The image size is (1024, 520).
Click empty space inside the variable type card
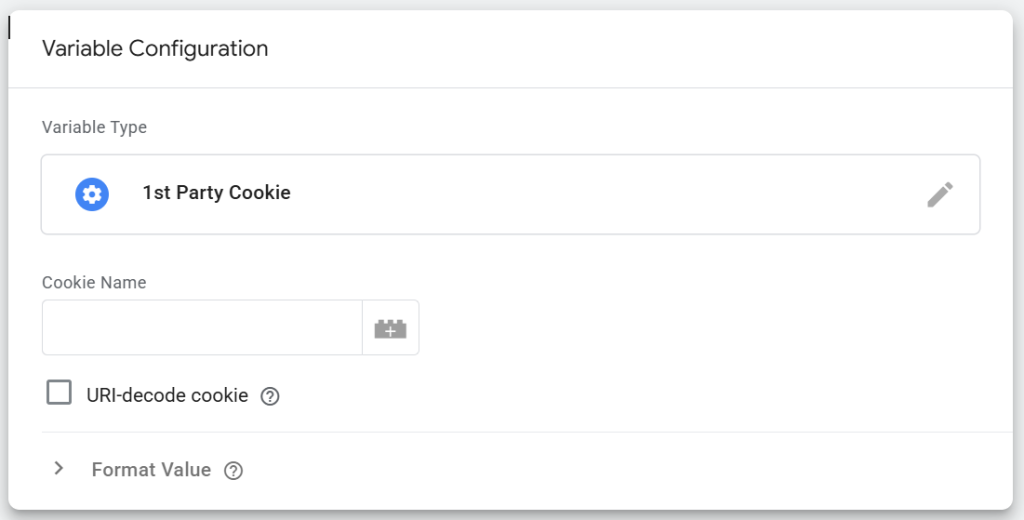(x=600, y=194)
